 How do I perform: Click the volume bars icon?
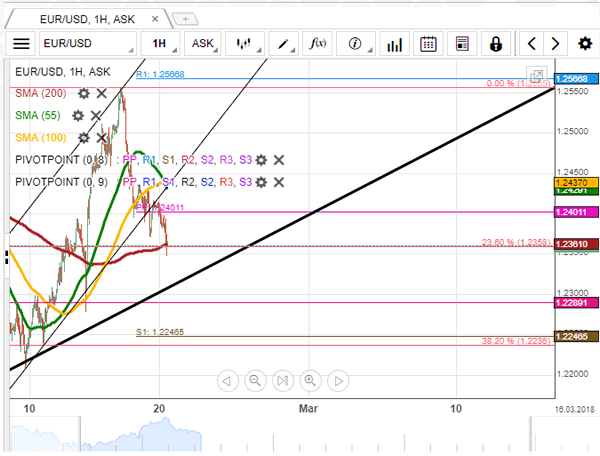pyautogui.click(x=394, y=44)
